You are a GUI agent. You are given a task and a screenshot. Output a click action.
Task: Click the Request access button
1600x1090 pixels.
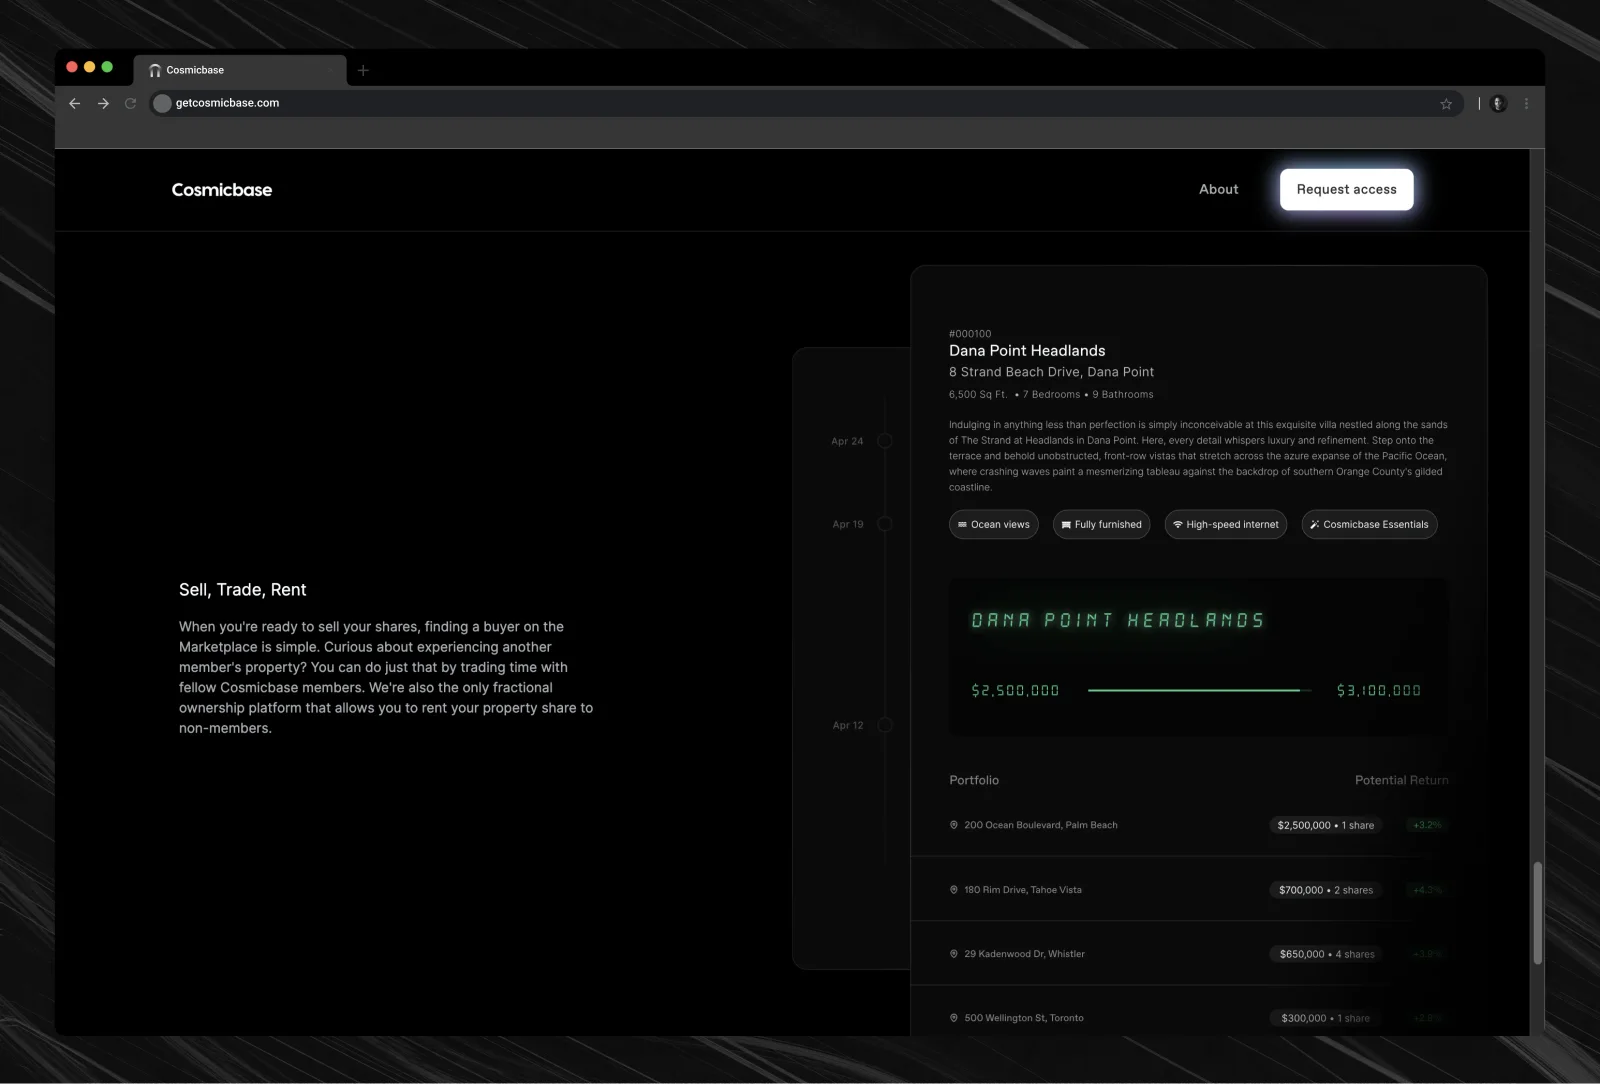1346,190
